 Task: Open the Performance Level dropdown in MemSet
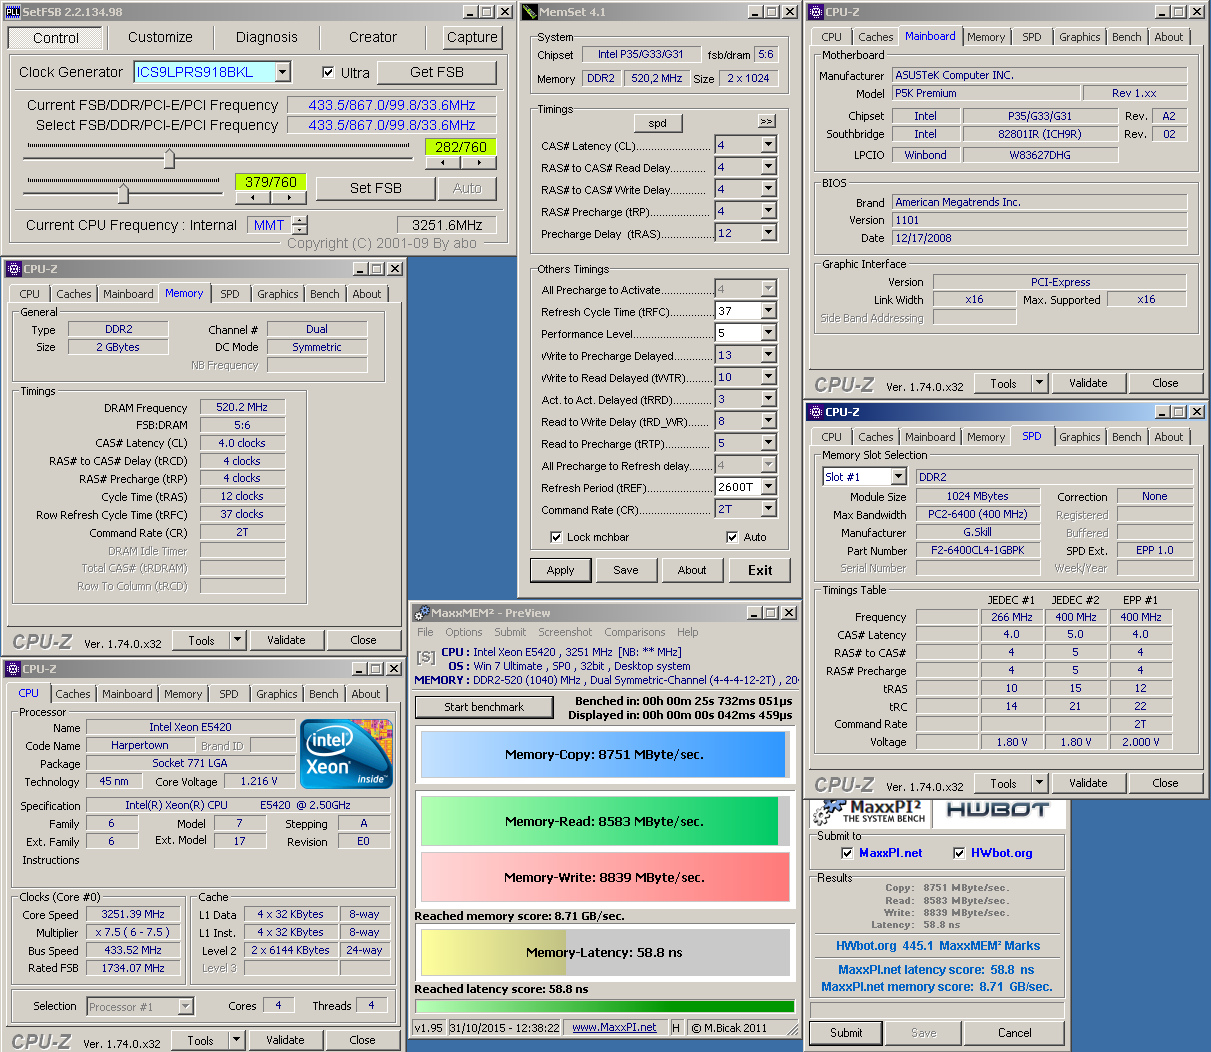pos(768,333)
